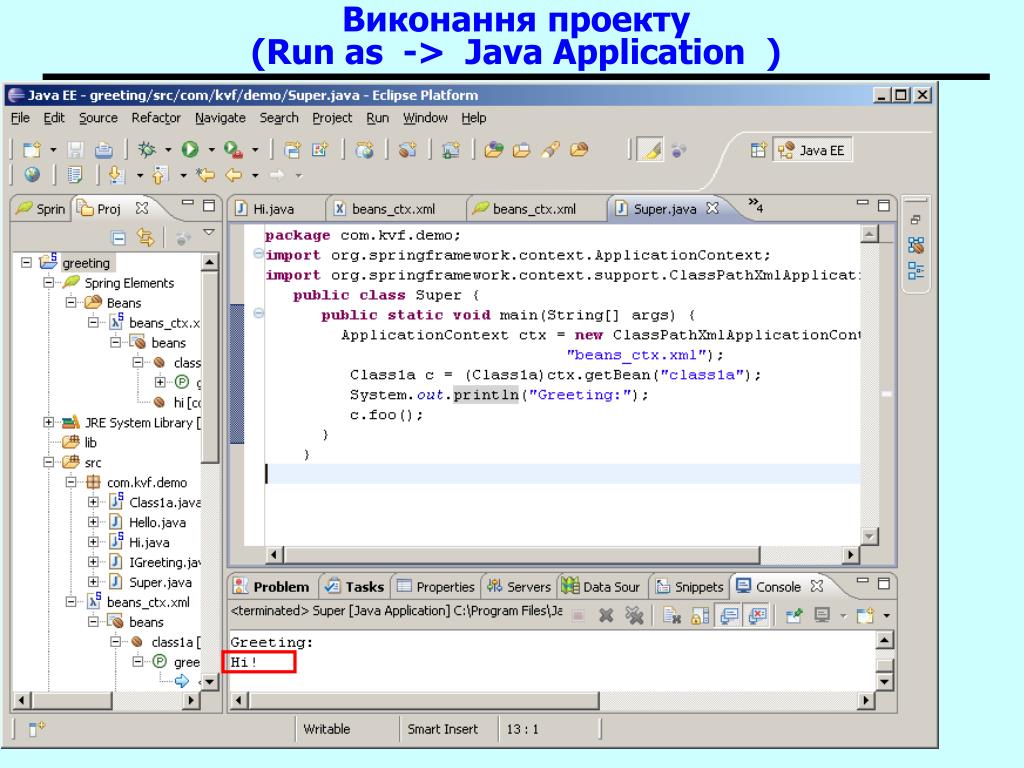Click the Run External Tools icon

pos(233,150)
